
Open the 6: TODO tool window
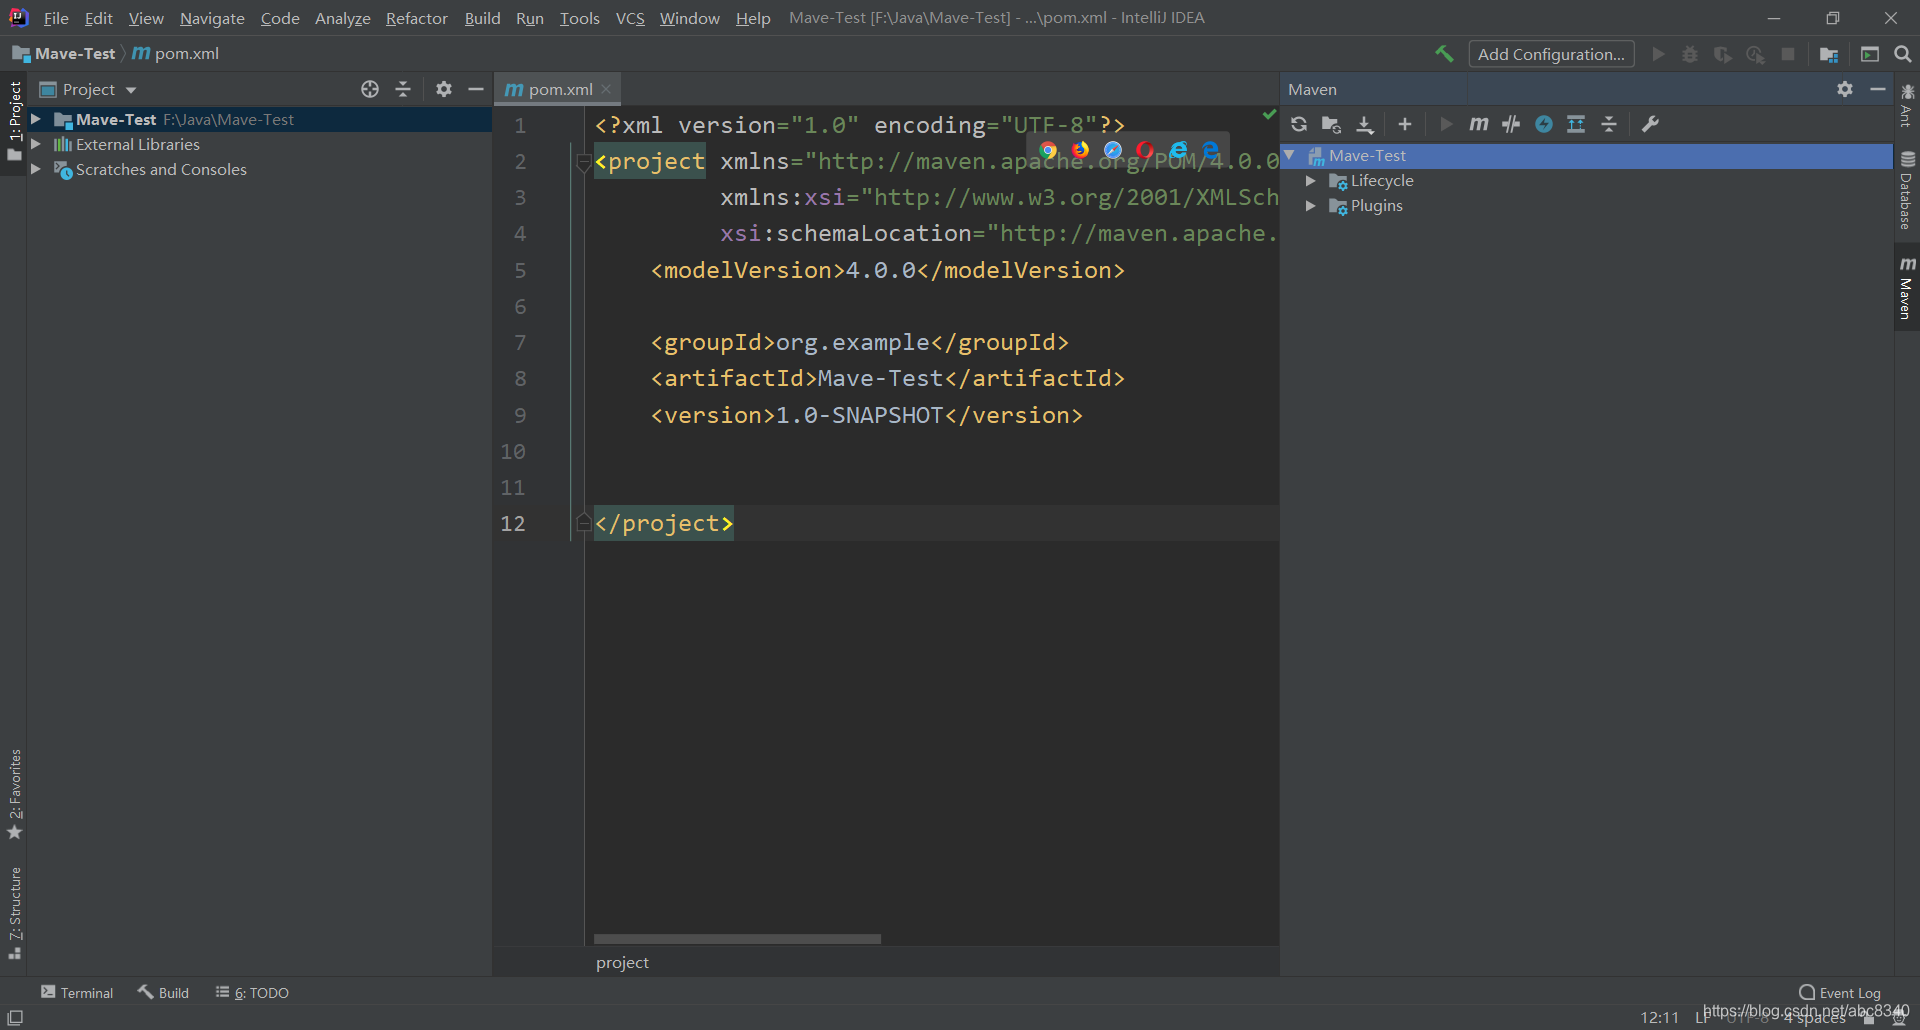pos(252,992)
